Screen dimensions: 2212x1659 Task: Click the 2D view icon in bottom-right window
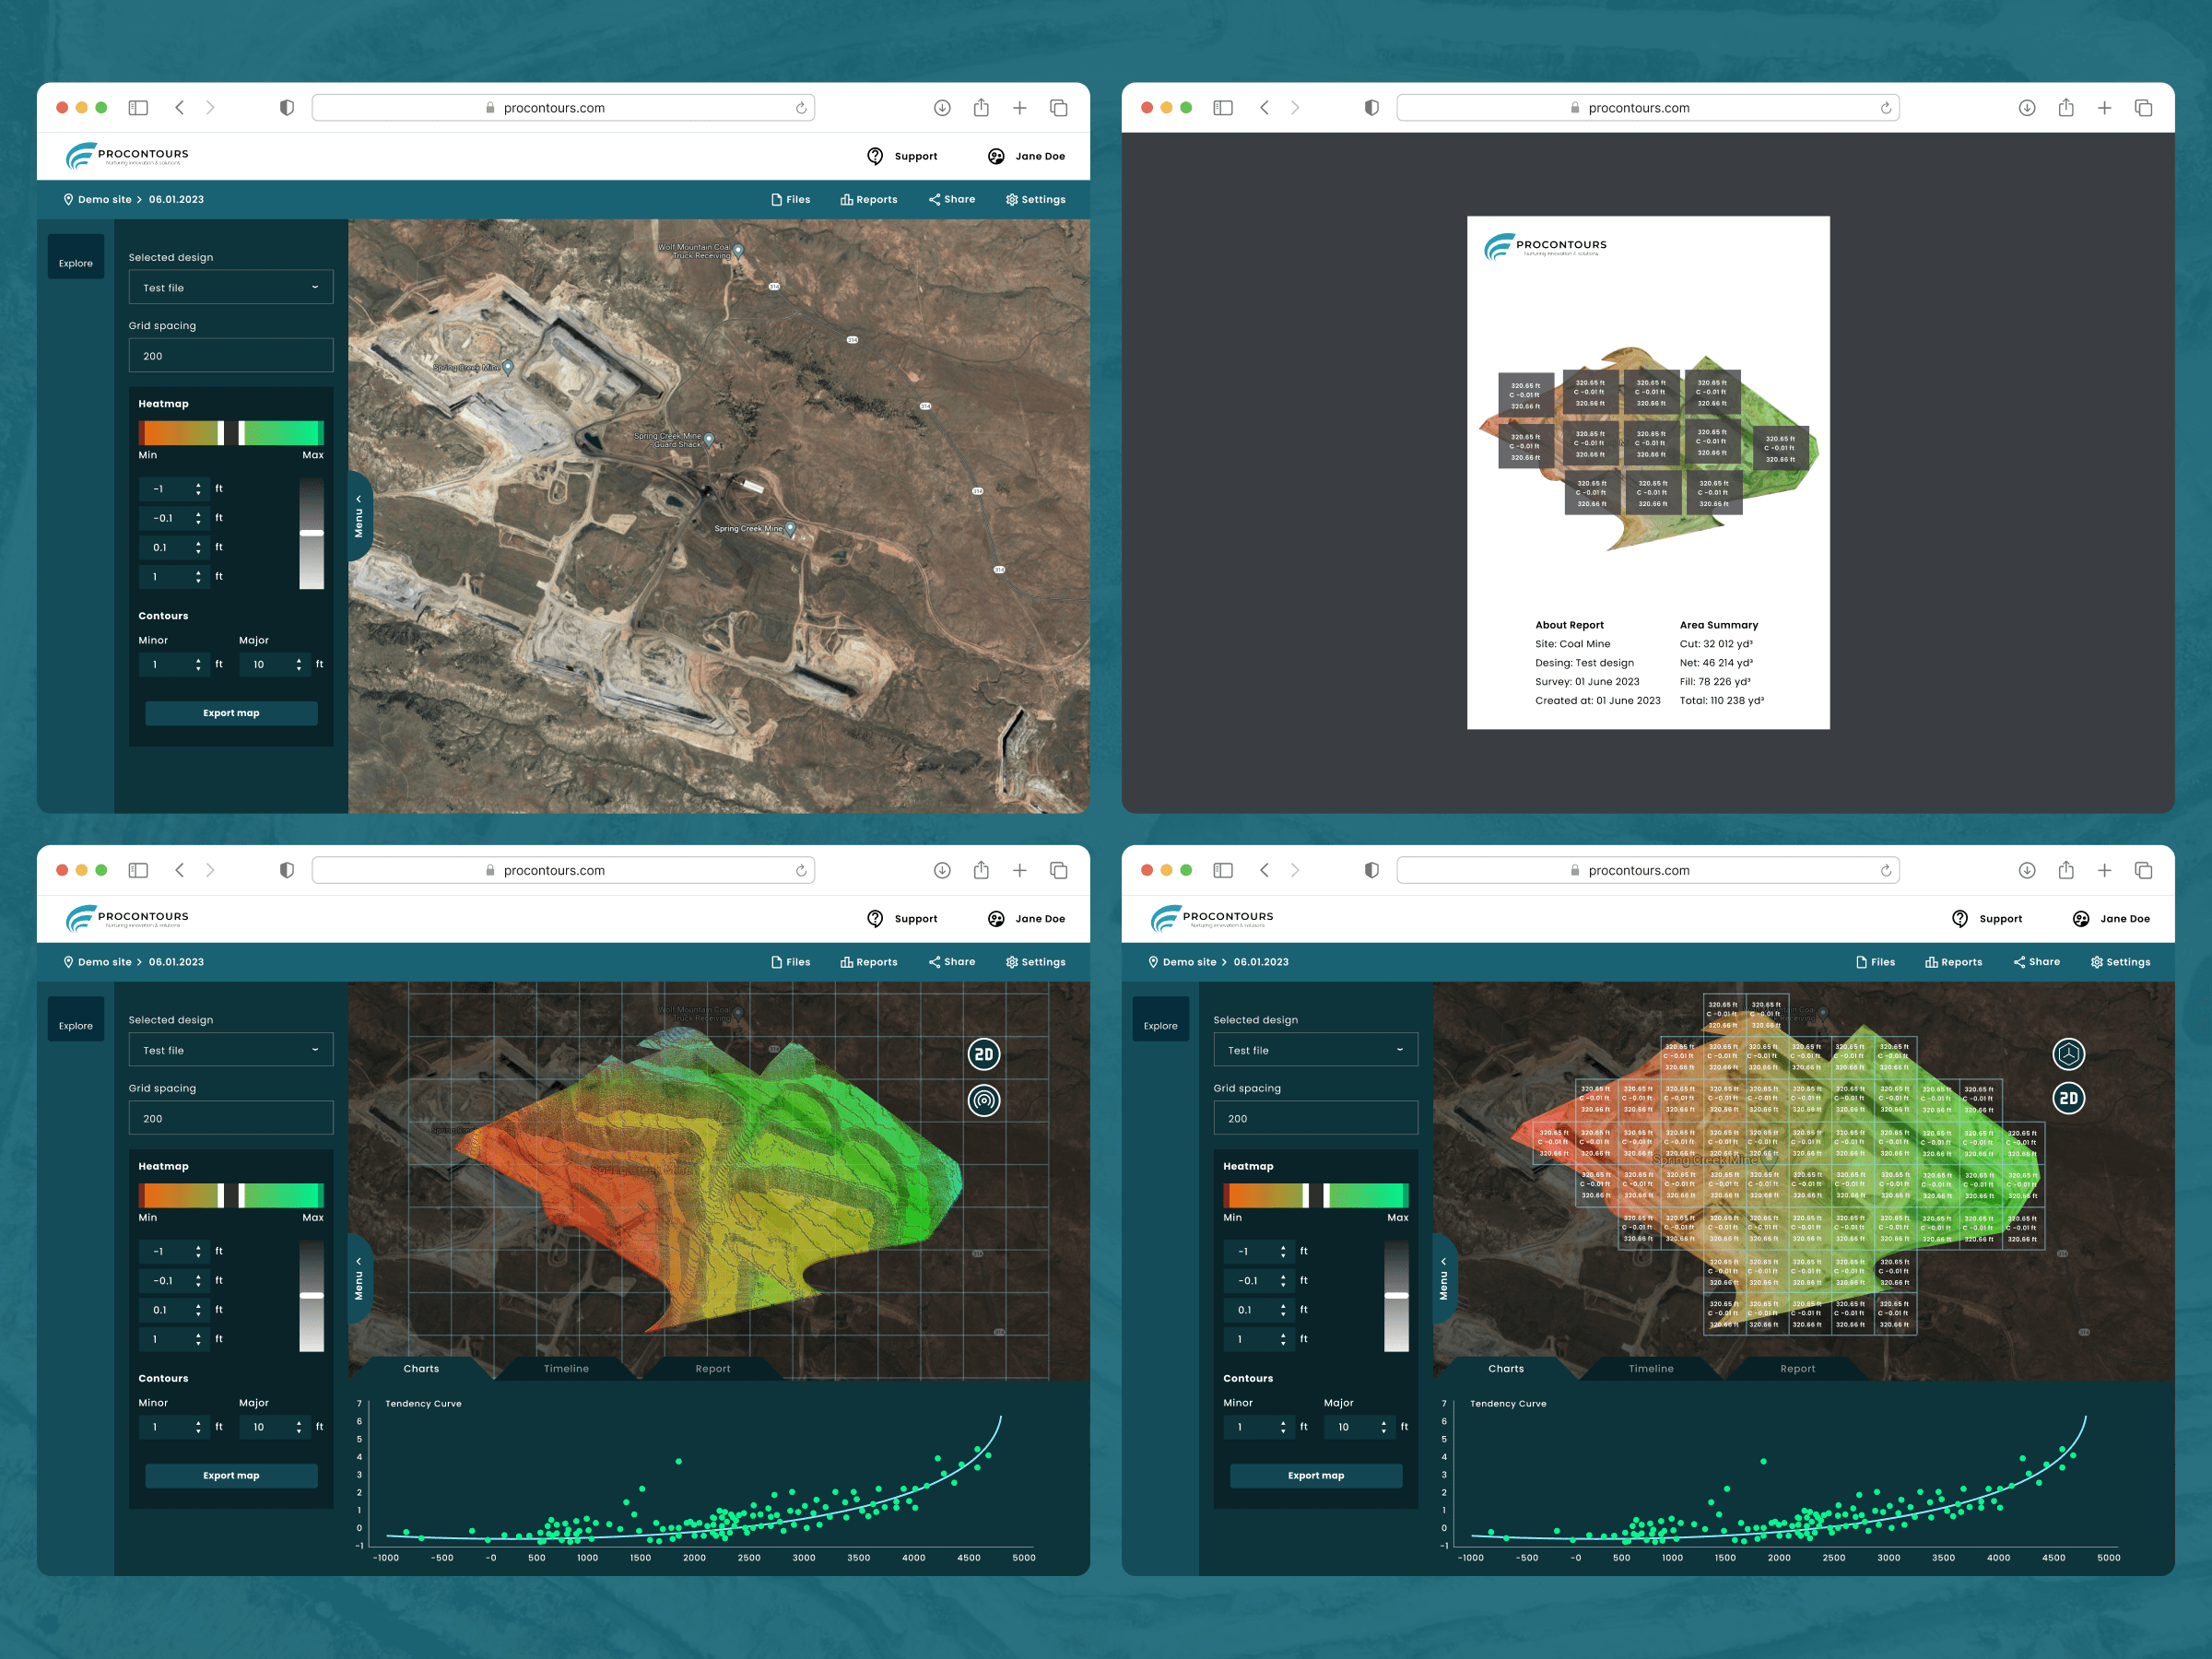[2068, 1099]
